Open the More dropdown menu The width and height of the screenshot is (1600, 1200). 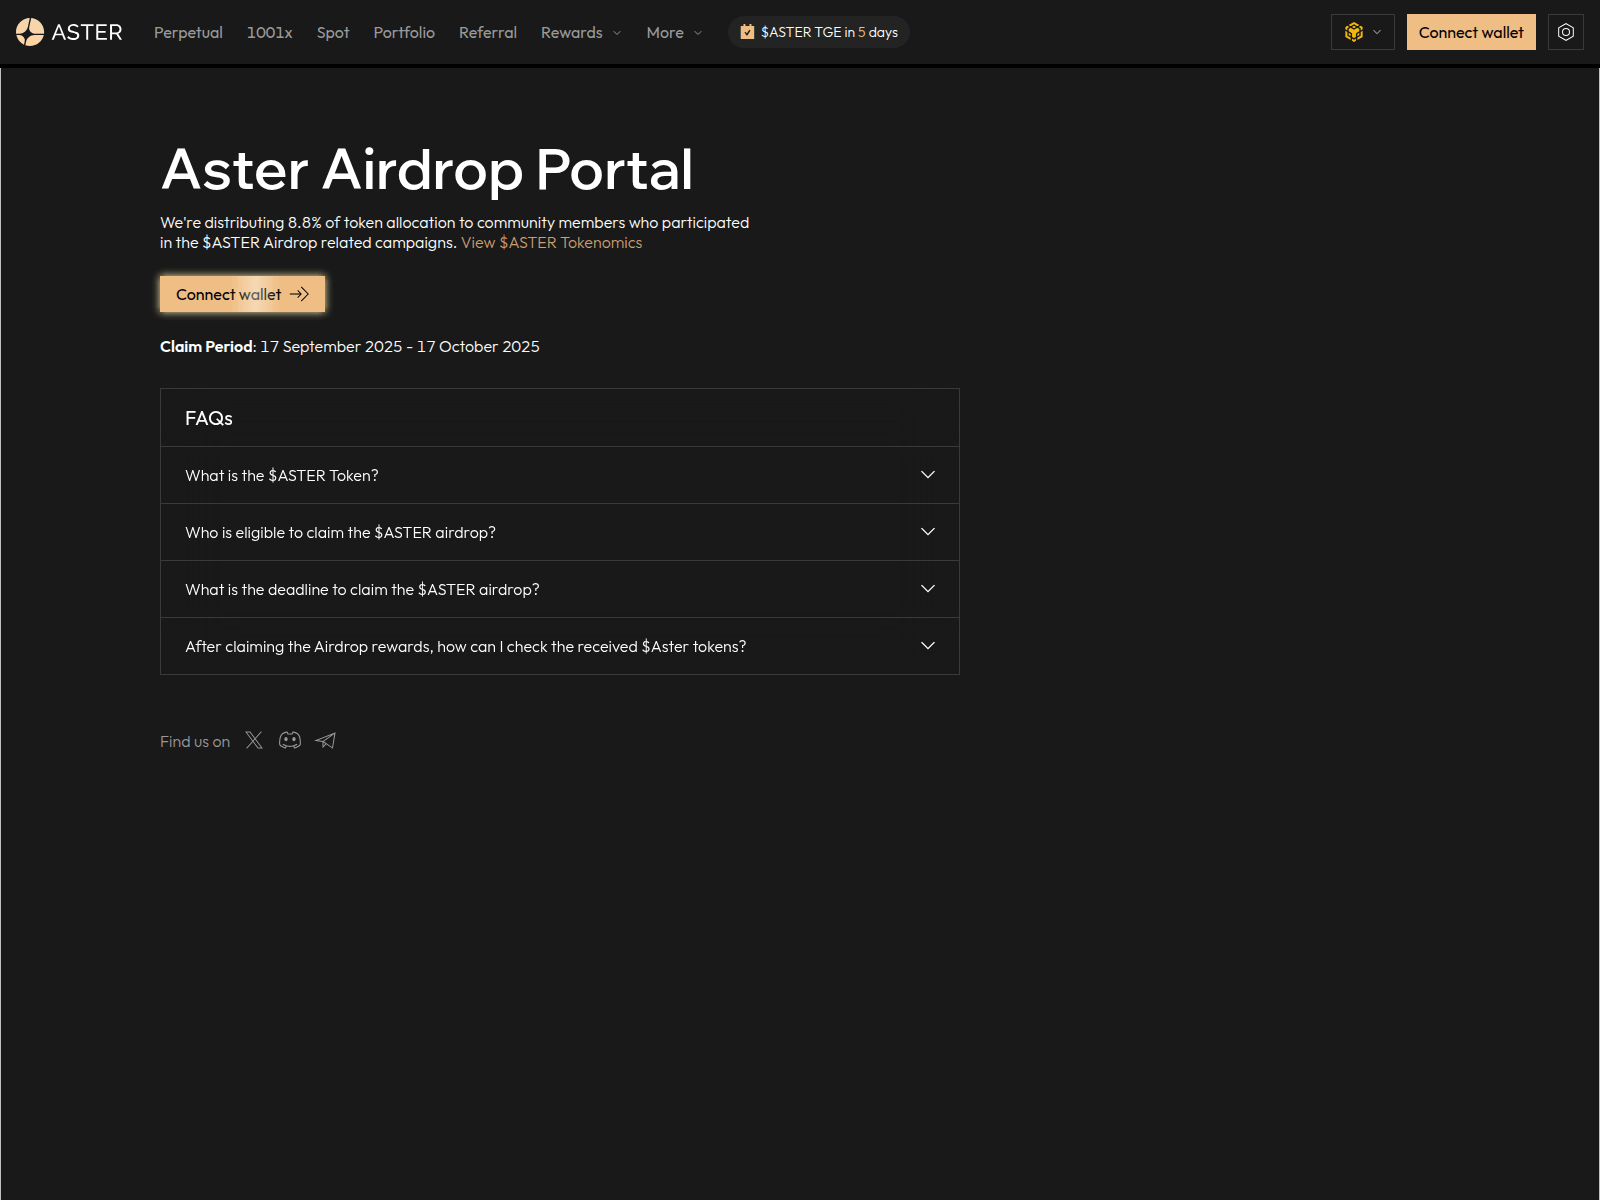click(x=673, y=32)
